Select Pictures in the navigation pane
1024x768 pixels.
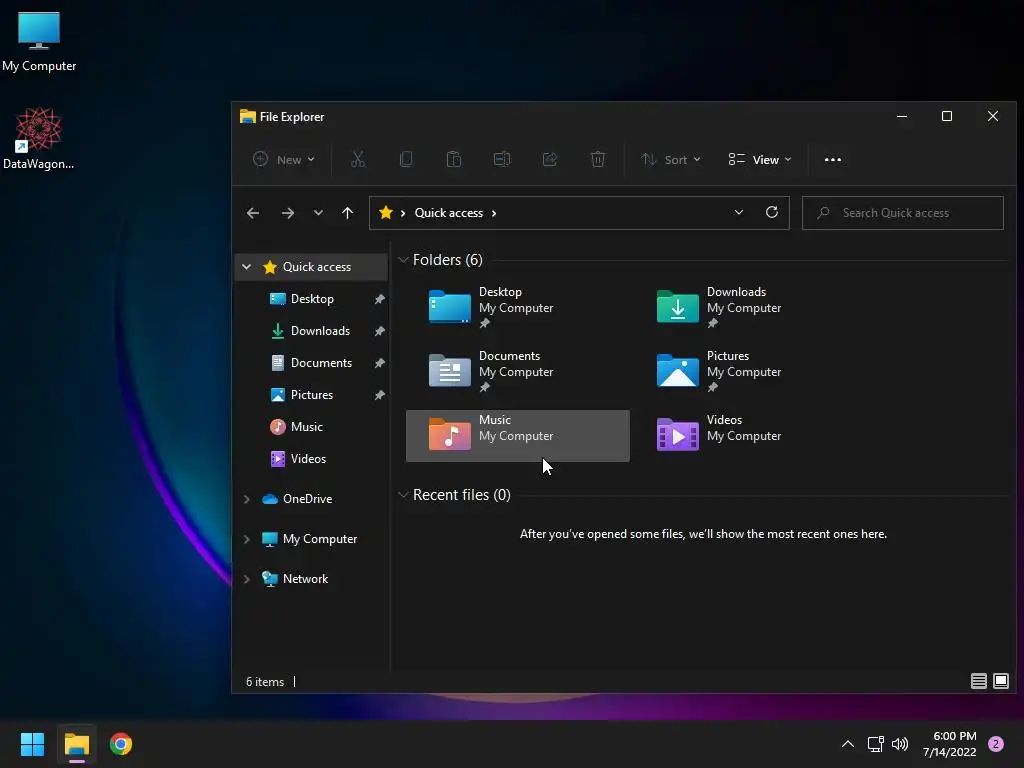tap(311, 394)
